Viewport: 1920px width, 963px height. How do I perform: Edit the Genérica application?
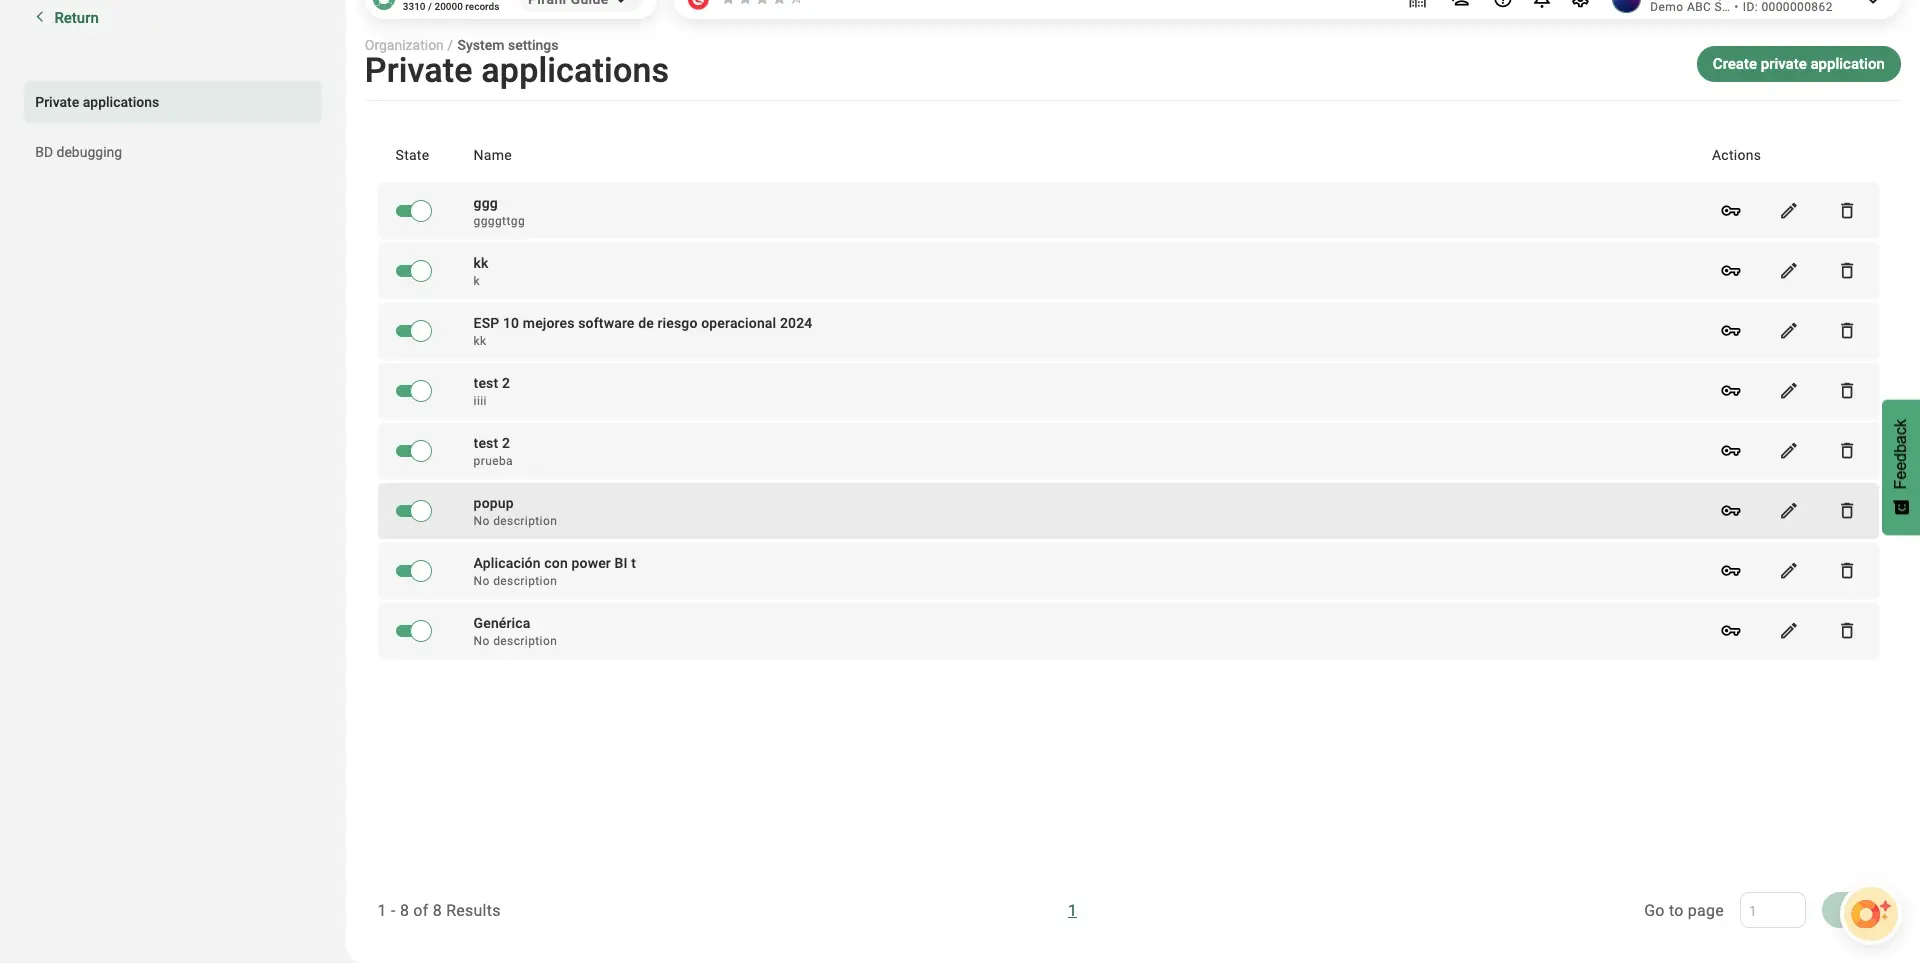(1788, 631)
